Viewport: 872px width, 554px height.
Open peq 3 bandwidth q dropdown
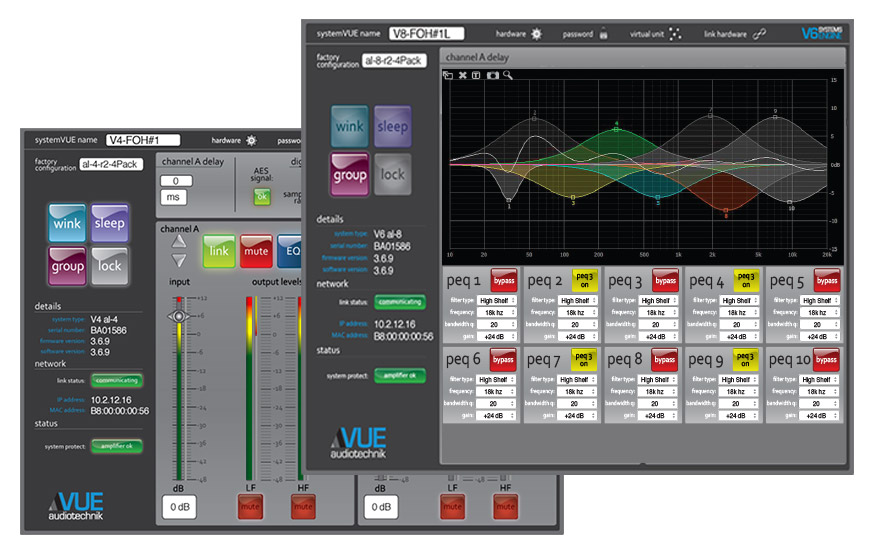(x=658, y=325)
